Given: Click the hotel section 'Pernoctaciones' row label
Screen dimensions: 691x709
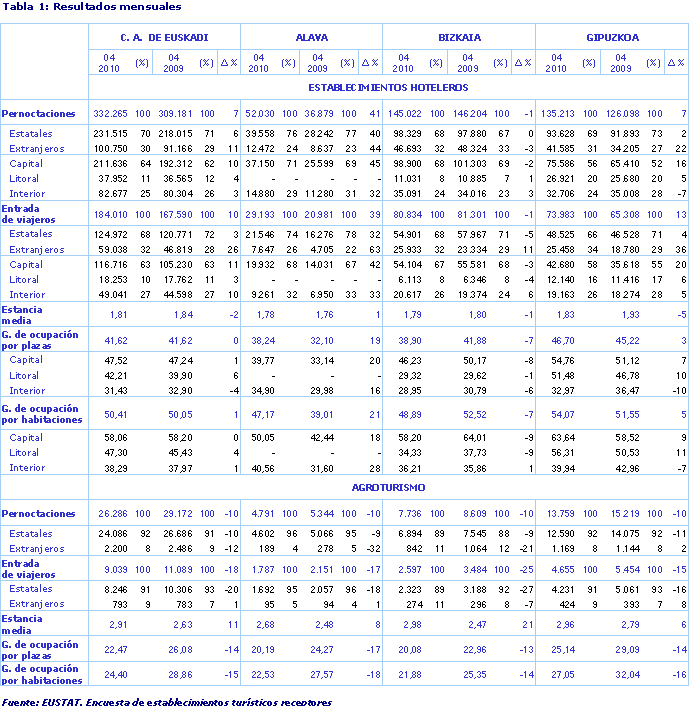Looking at the screenshot, I should [38, 113].
